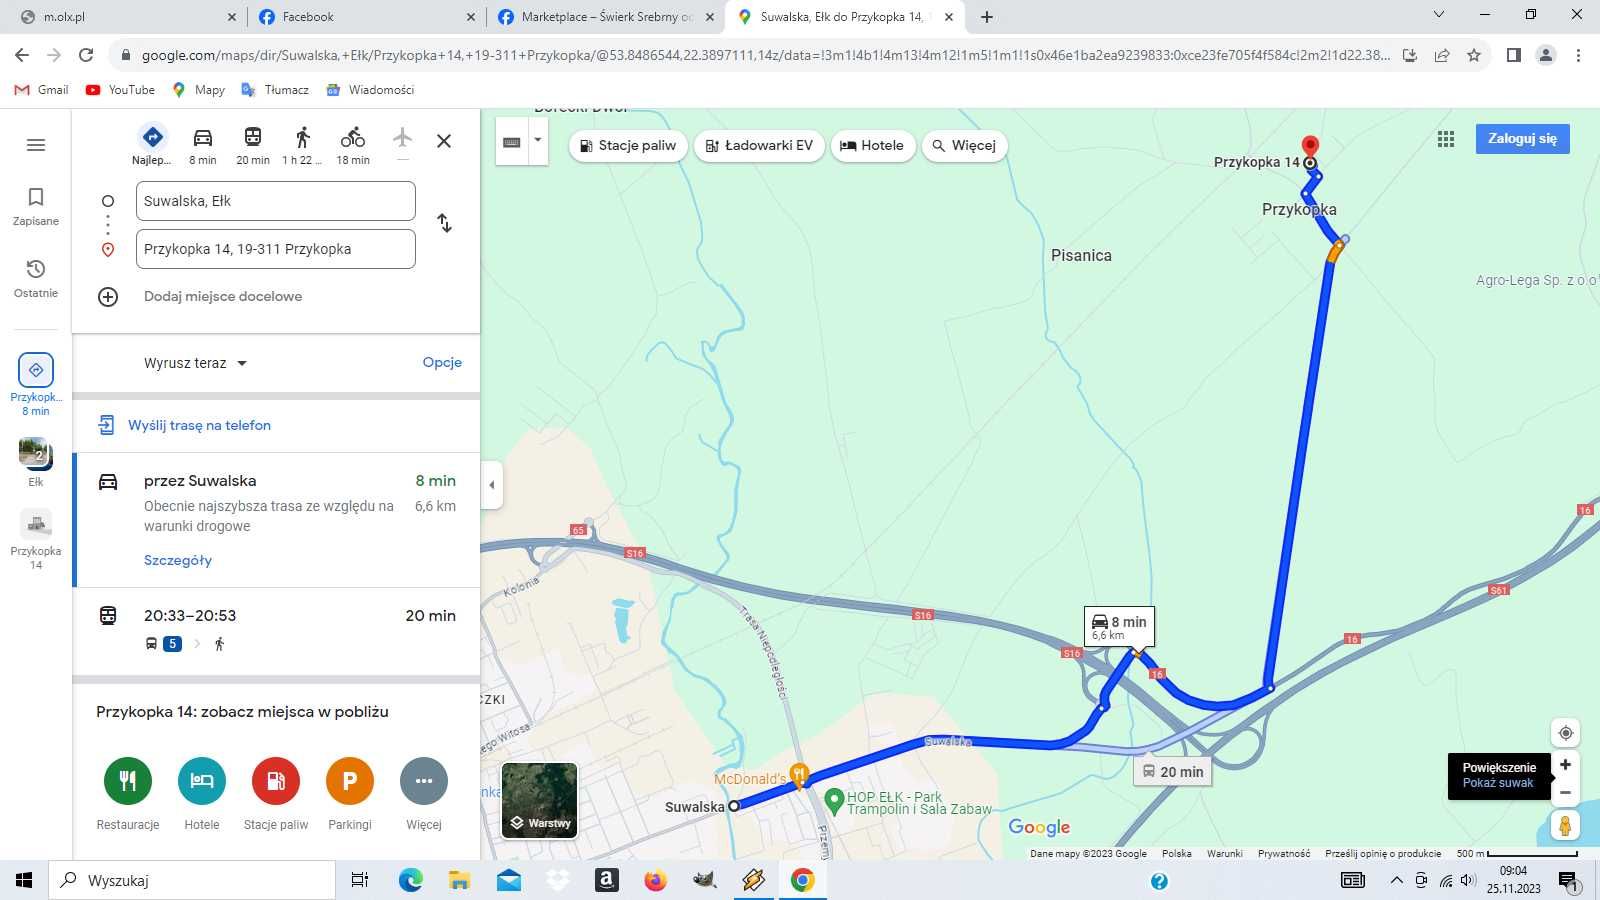Open route Opcje
1600x900 pixels.
(x=442, y=362)
